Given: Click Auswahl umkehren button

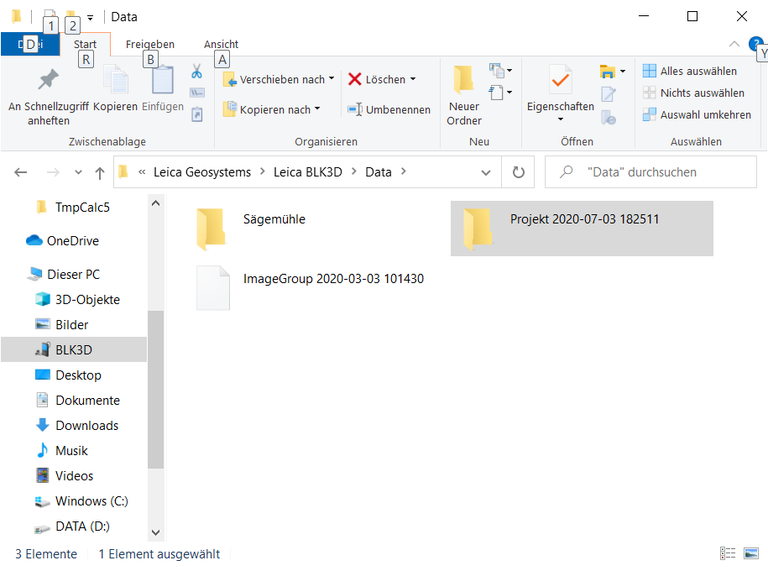Looking at the screenshot, I should pyautogui.click(x=696, y=115).
